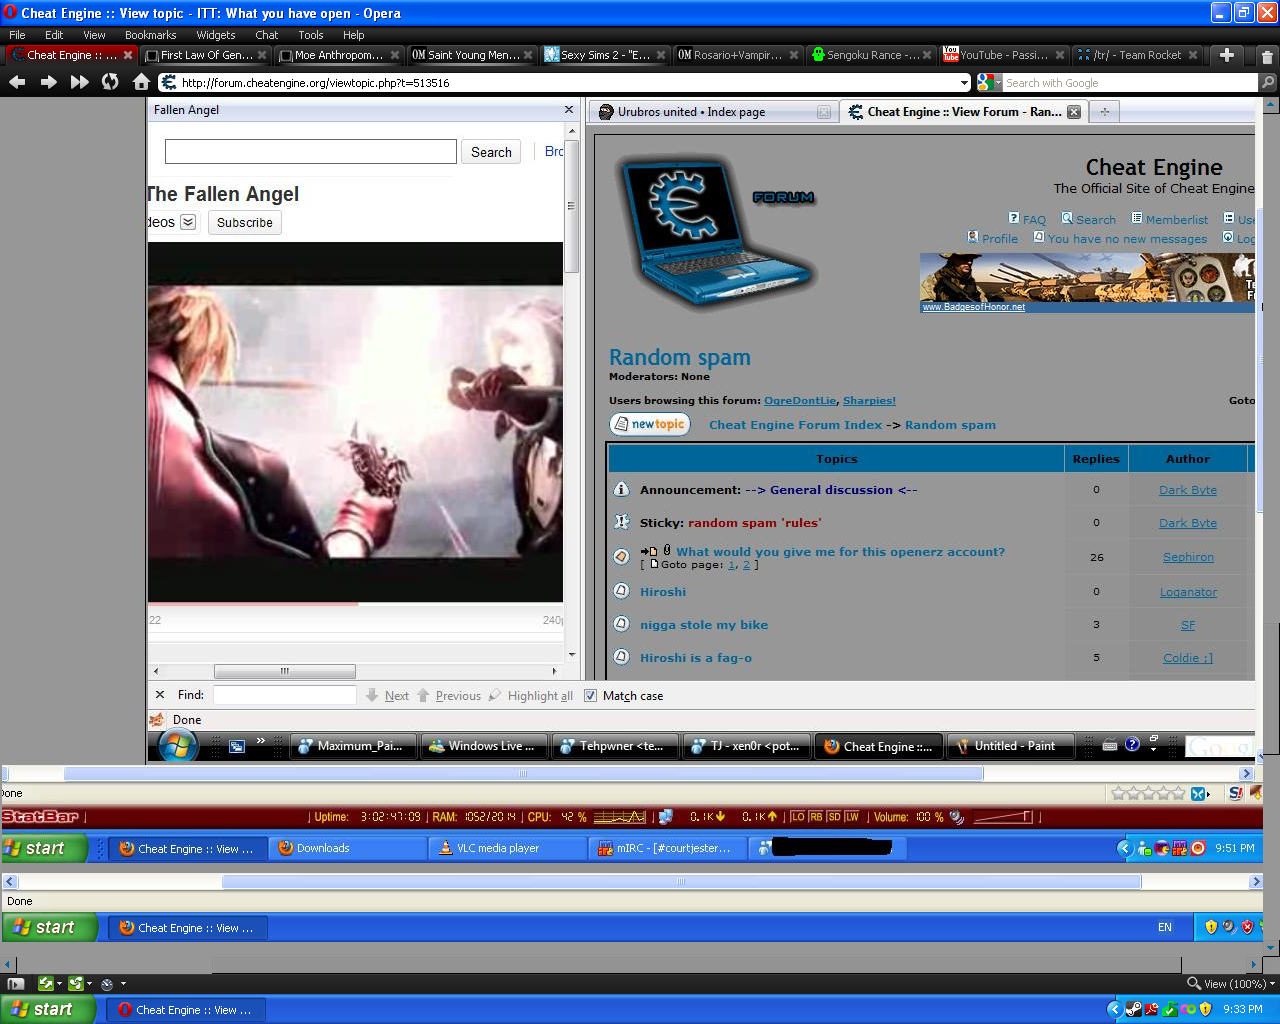This screenshot has width=1280, height=1024.
Task: Toggle the RB indicator on StatBar
Action: [x=816, y=817]
